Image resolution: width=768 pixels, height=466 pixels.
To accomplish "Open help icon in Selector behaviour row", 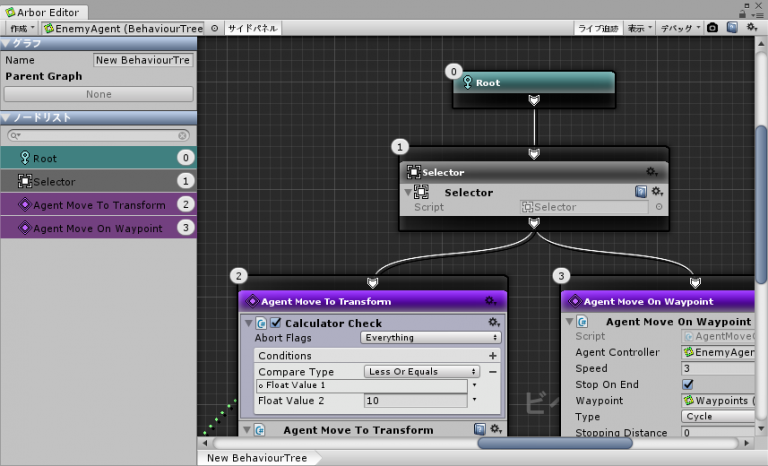I will (641, 192).
